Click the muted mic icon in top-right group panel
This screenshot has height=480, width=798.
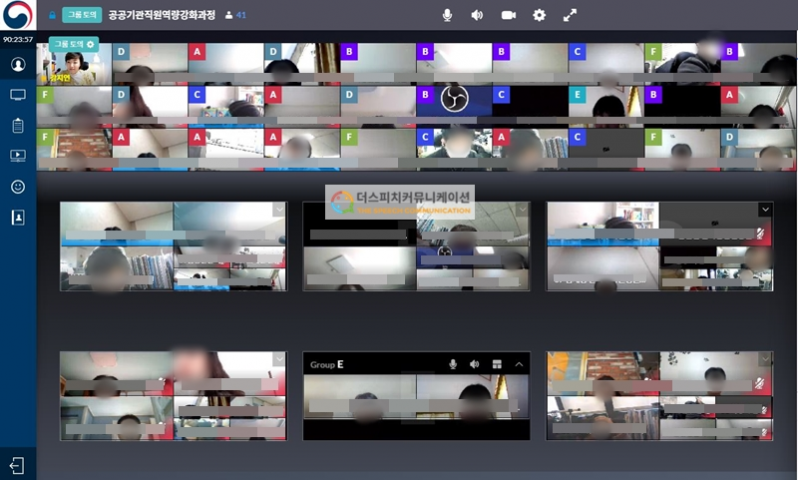tap(760, 234)
